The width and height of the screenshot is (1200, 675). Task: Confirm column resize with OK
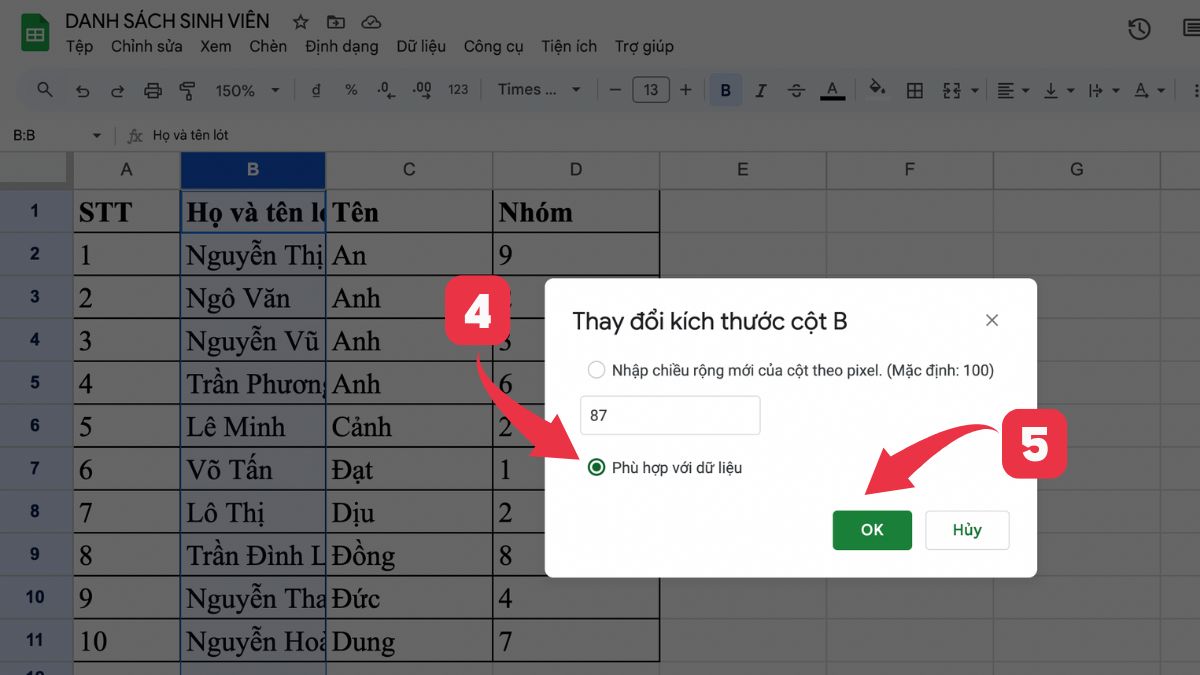871,530
